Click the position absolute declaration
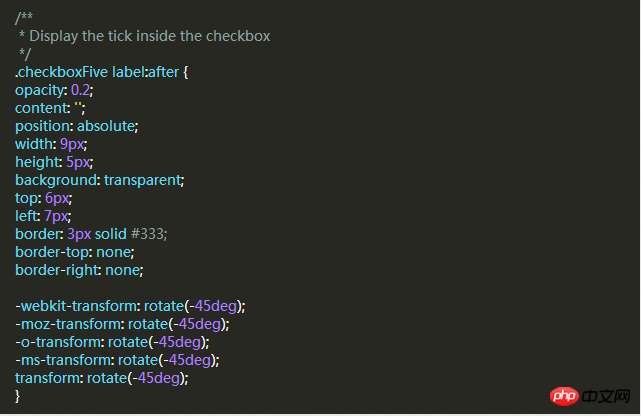641x416 pixels. click(77, 126)
